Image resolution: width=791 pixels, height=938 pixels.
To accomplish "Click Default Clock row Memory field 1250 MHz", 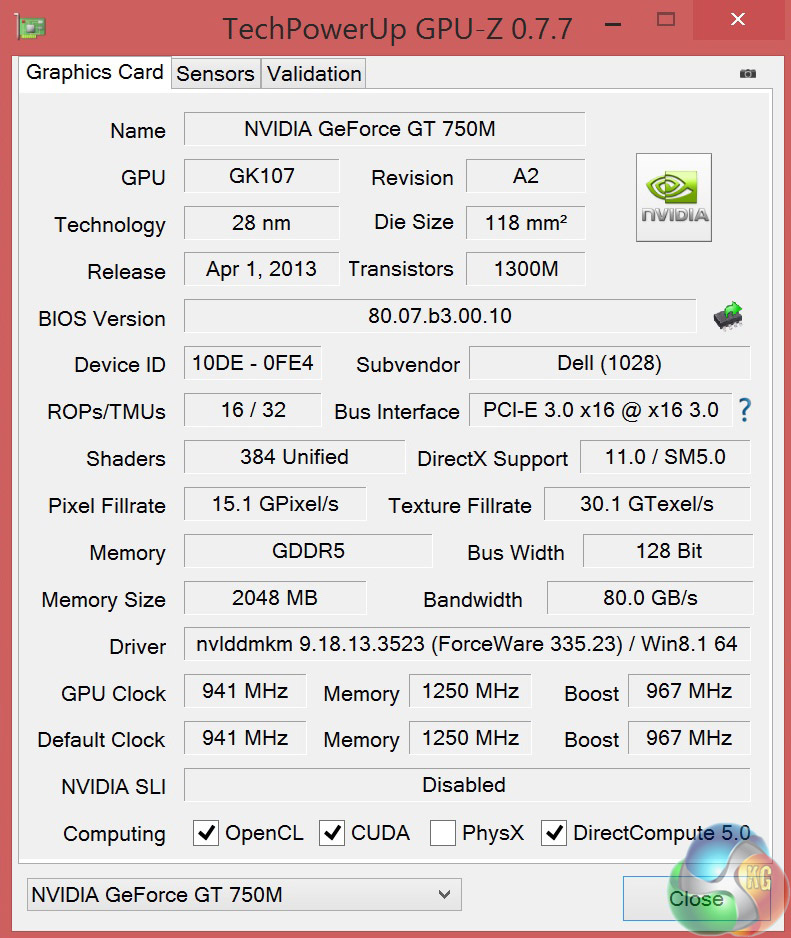I will pyautogui.click(x=470, y=738).
